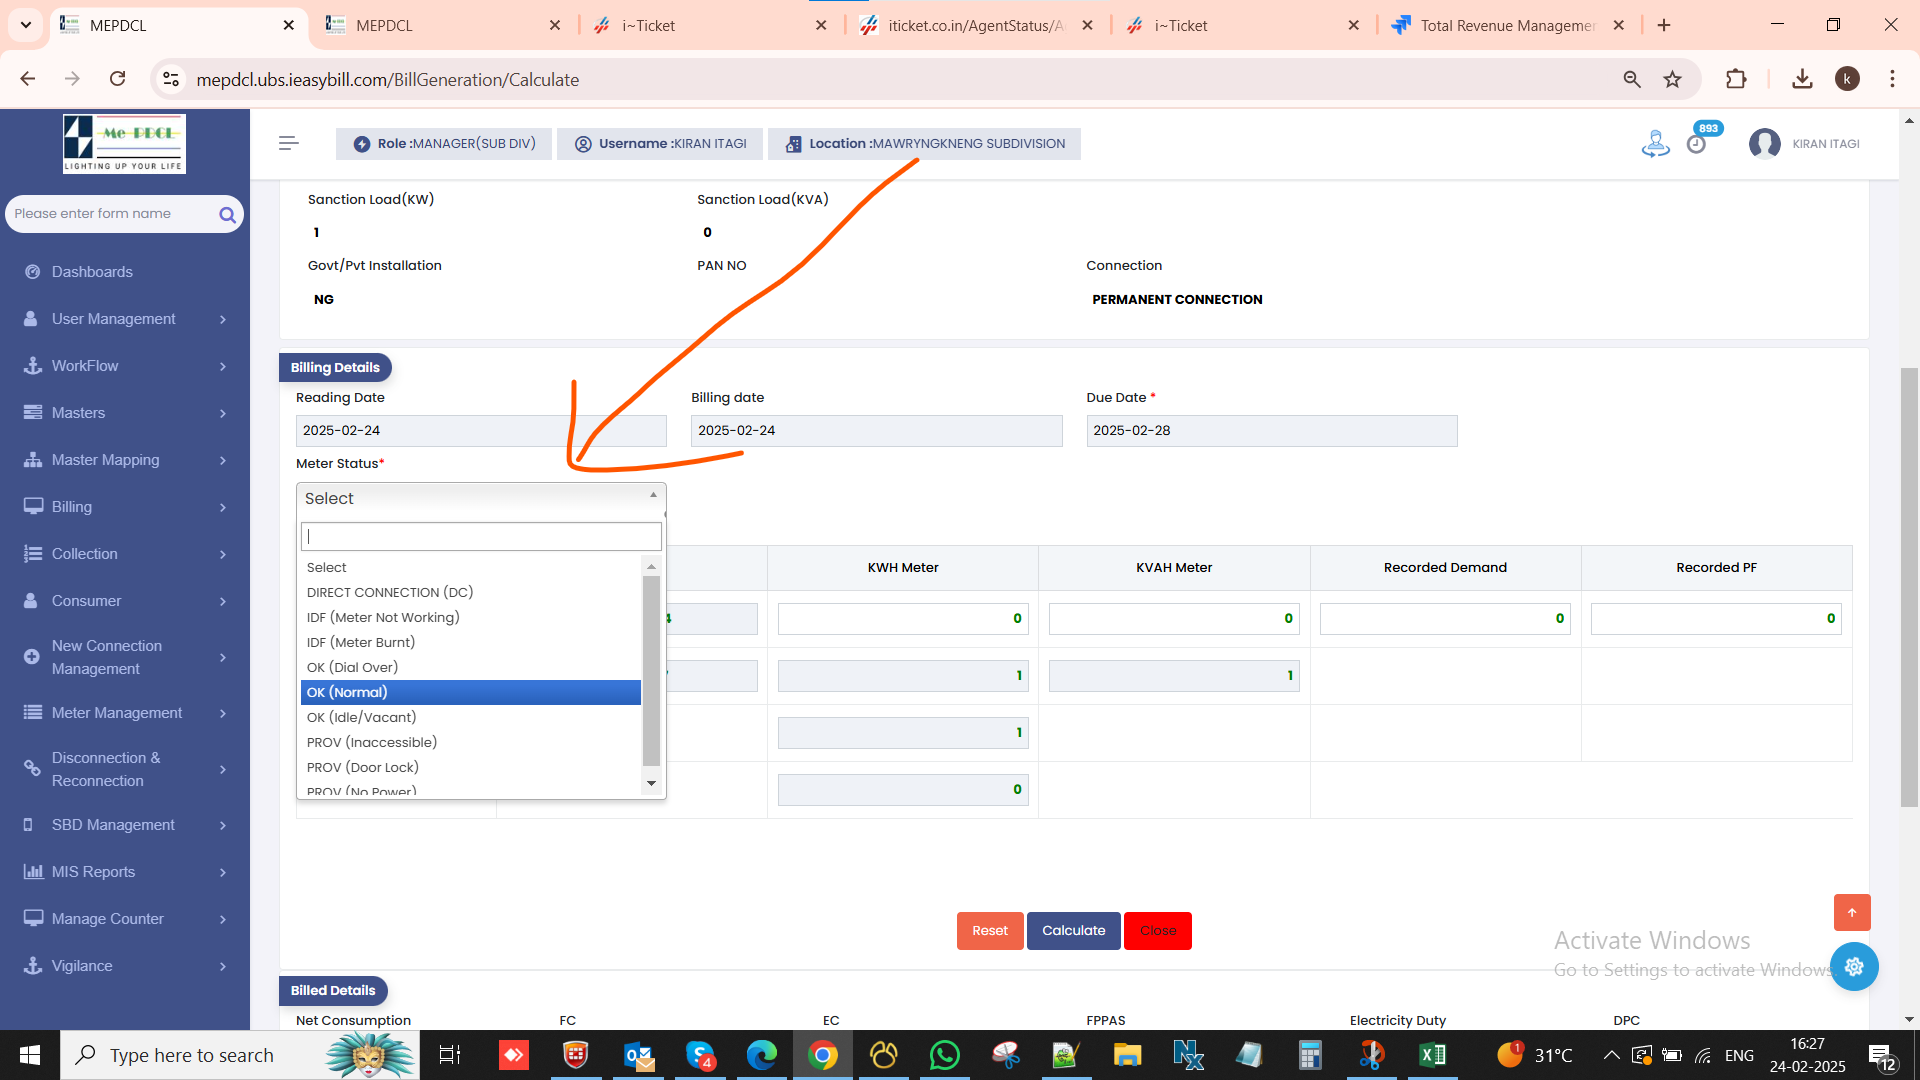
Task: Click the Reset button
Action: [990, 931]
